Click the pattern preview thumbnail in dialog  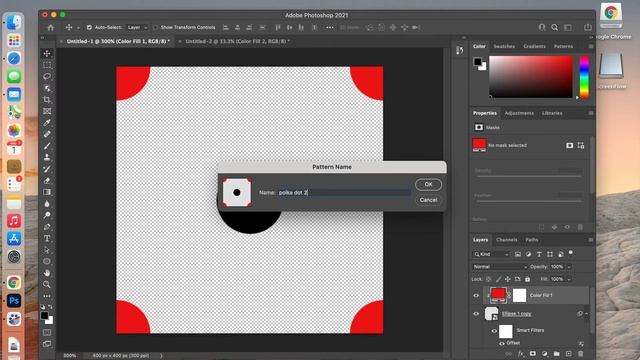click(237, 192)
